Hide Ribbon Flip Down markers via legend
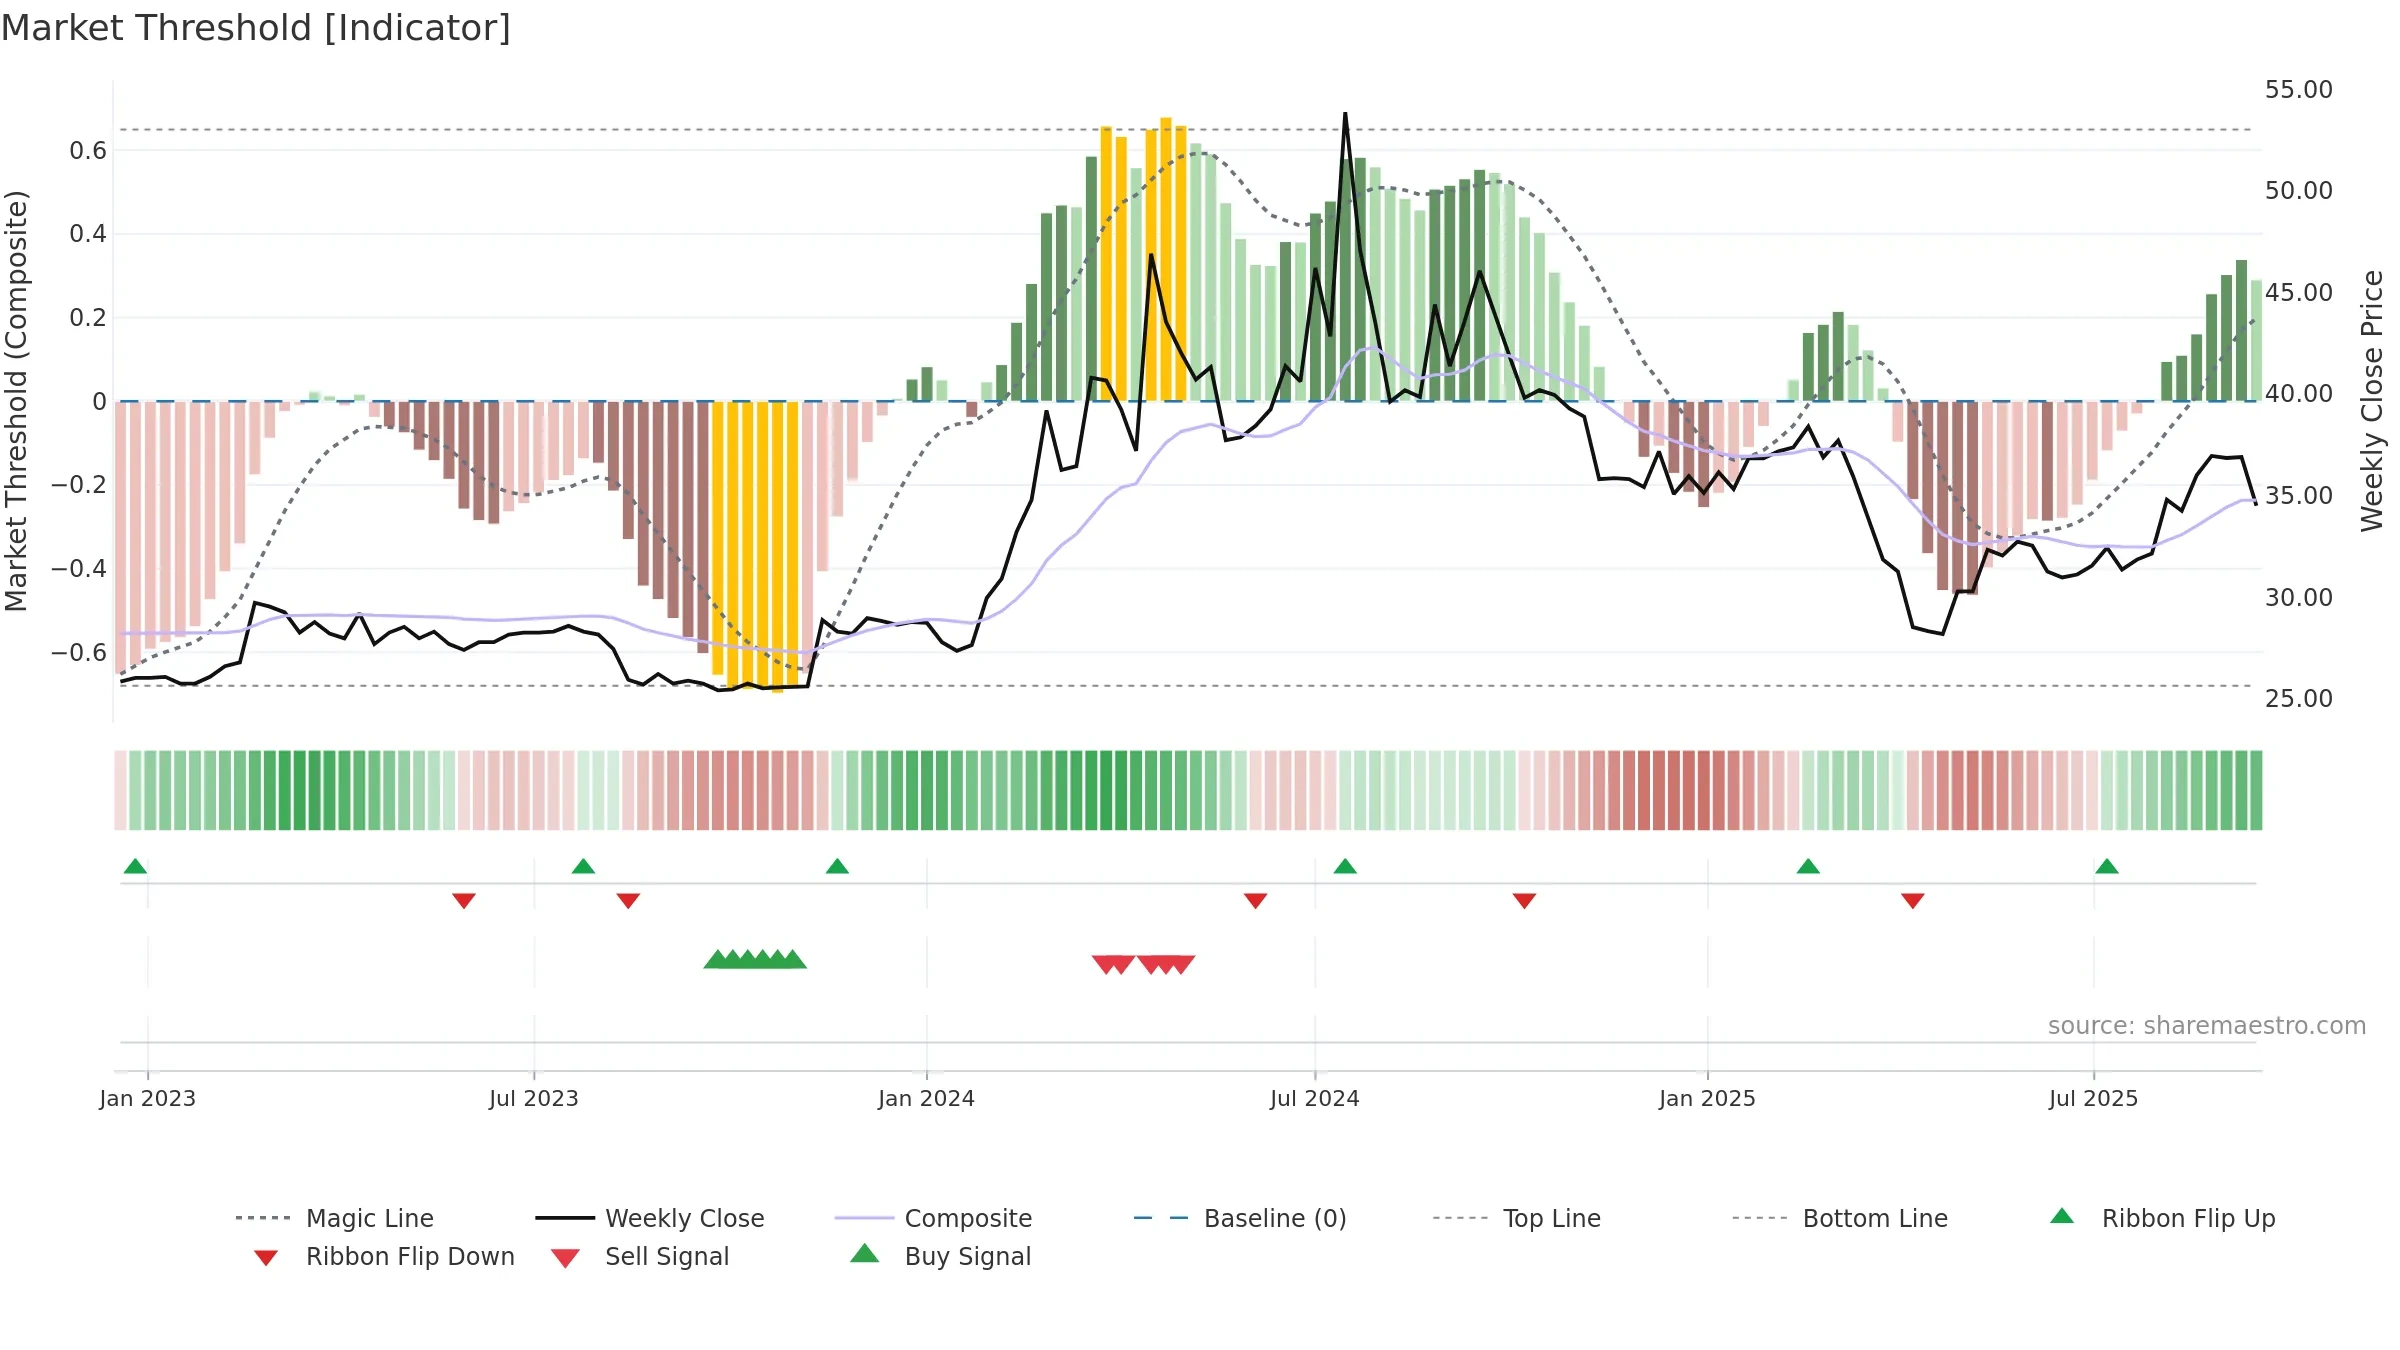 pyautogui.click(x=384, y=1256)
